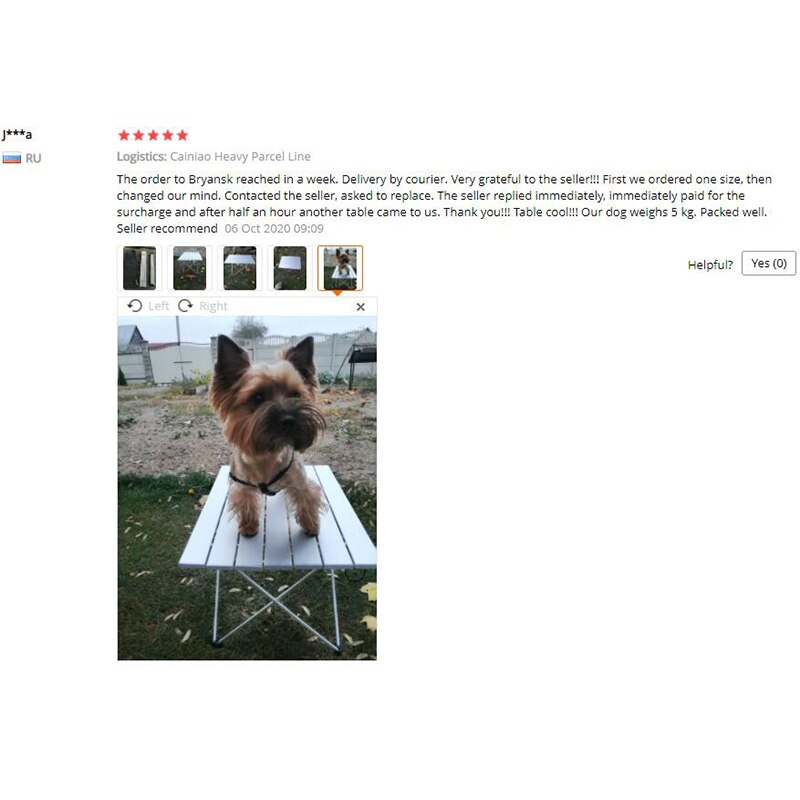800x800 pixels.
Task: View the third table photo thumbnail
Action: [x=240, y=268]
